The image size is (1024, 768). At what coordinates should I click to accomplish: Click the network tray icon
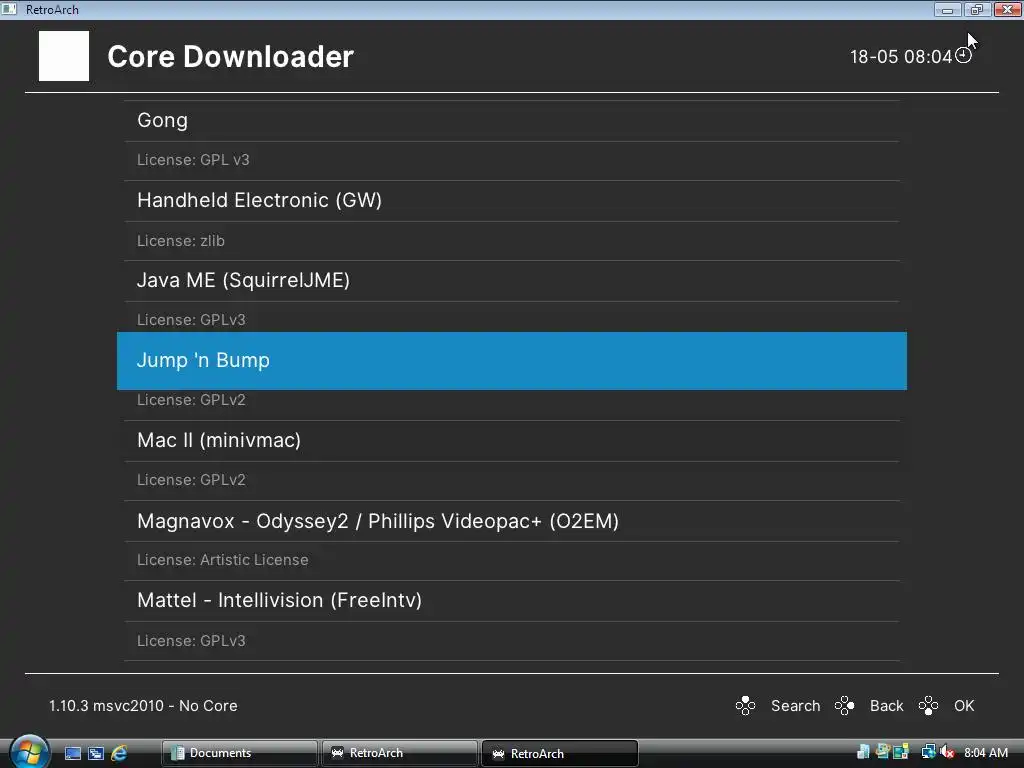[x=928, y=752]
